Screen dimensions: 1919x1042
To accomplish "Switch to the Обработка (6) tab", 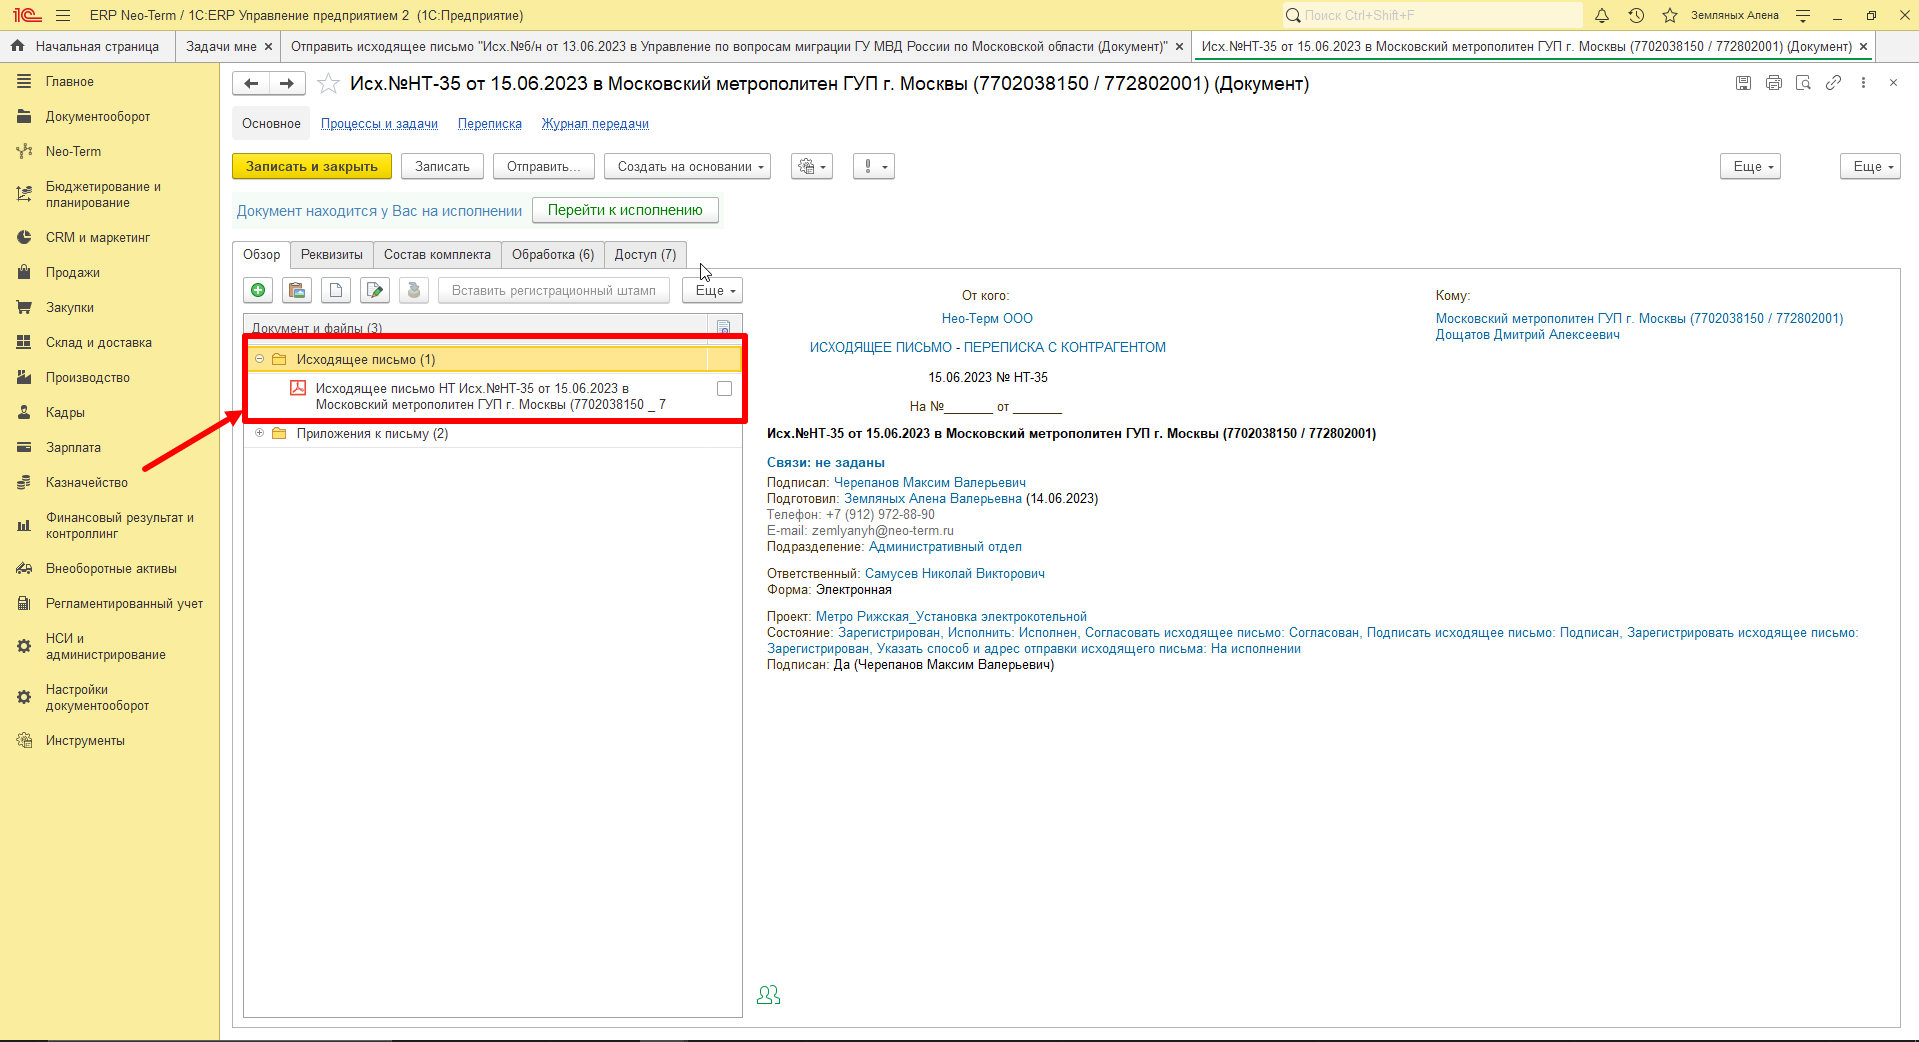I will 553,255.
